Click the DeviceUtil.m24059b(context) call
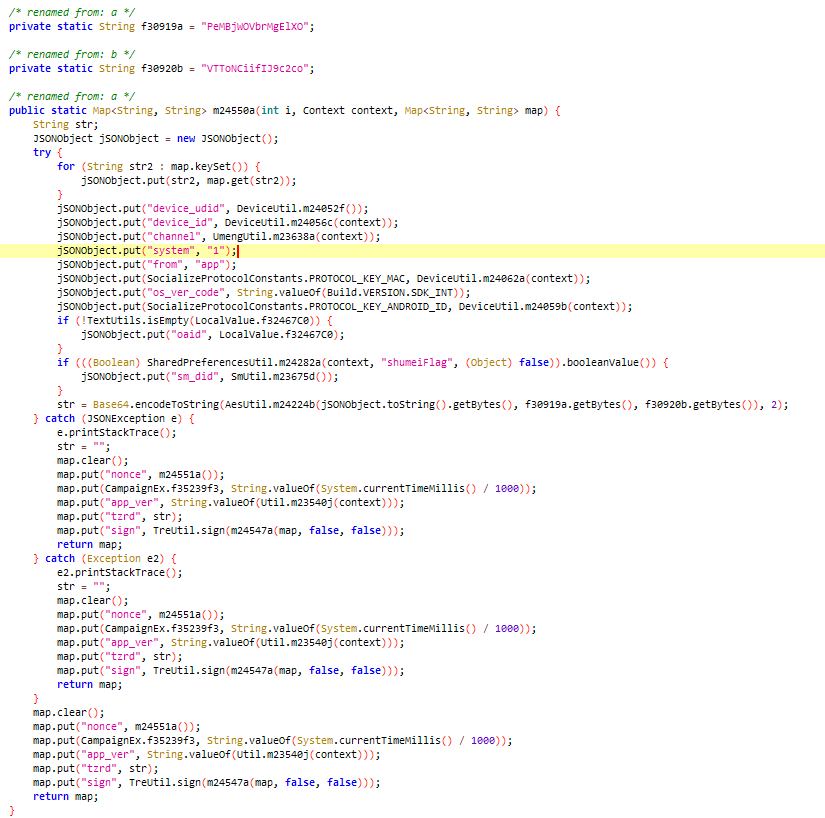Viewport: 825px width, 818px height. [542, 307]
